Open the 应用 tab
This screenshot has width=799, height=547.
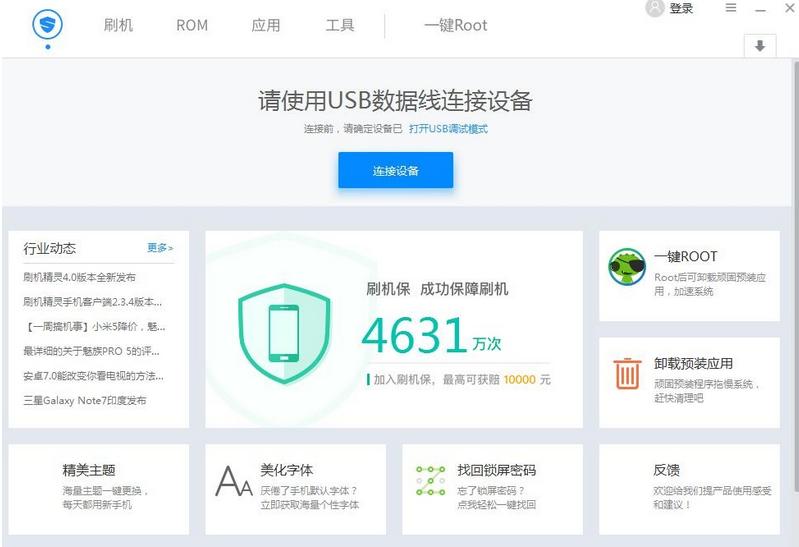[265, 25]
